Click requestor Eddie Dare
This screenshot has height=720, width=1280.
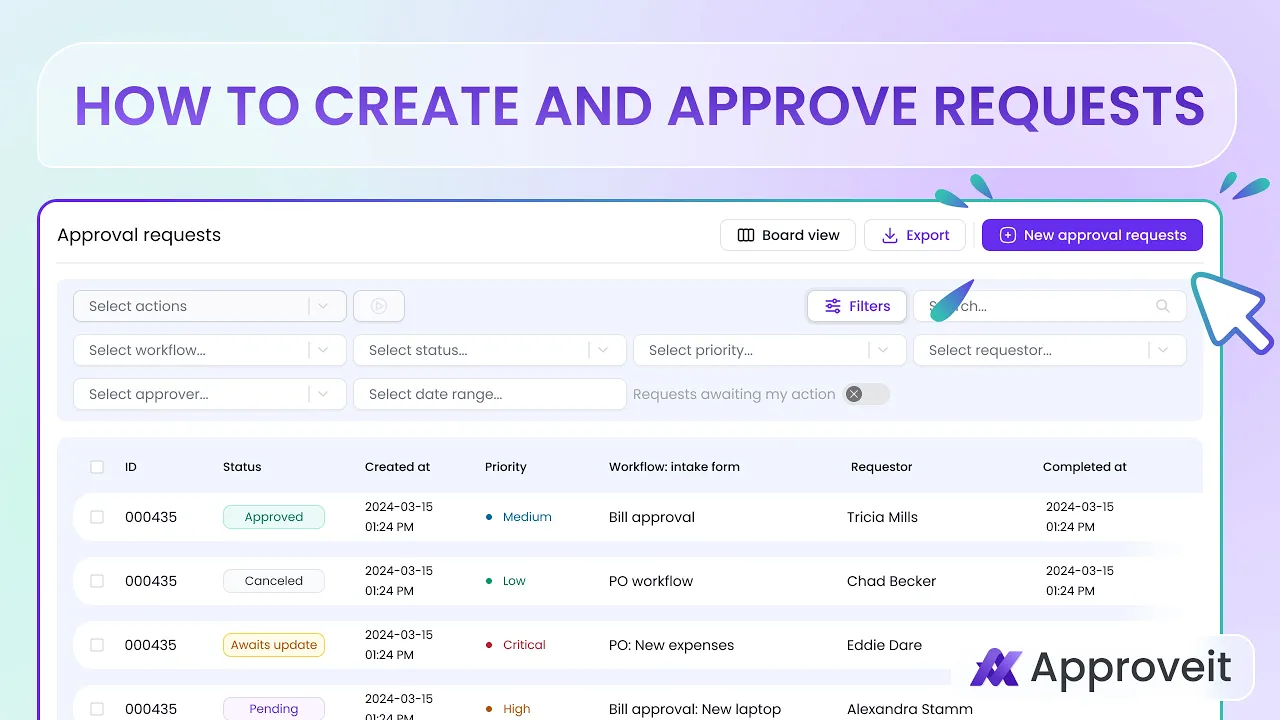pos(884,645)
